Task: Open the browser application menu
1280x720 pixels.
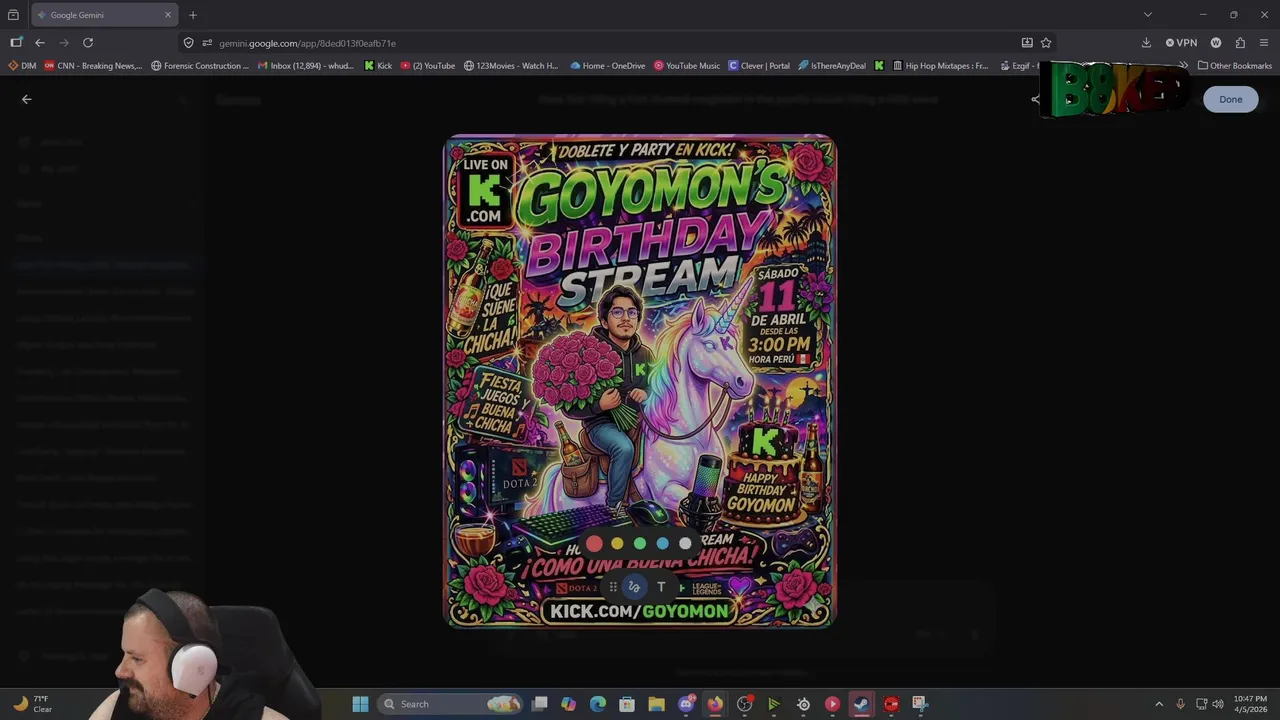Action: 1264,43
